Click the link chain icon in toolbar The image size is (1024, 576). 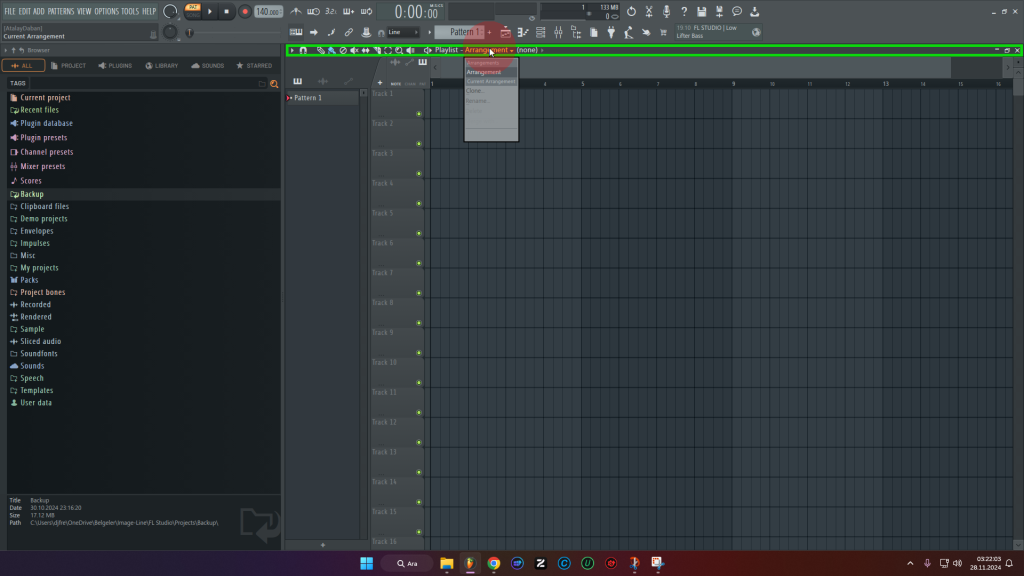(x=349, y=32)
